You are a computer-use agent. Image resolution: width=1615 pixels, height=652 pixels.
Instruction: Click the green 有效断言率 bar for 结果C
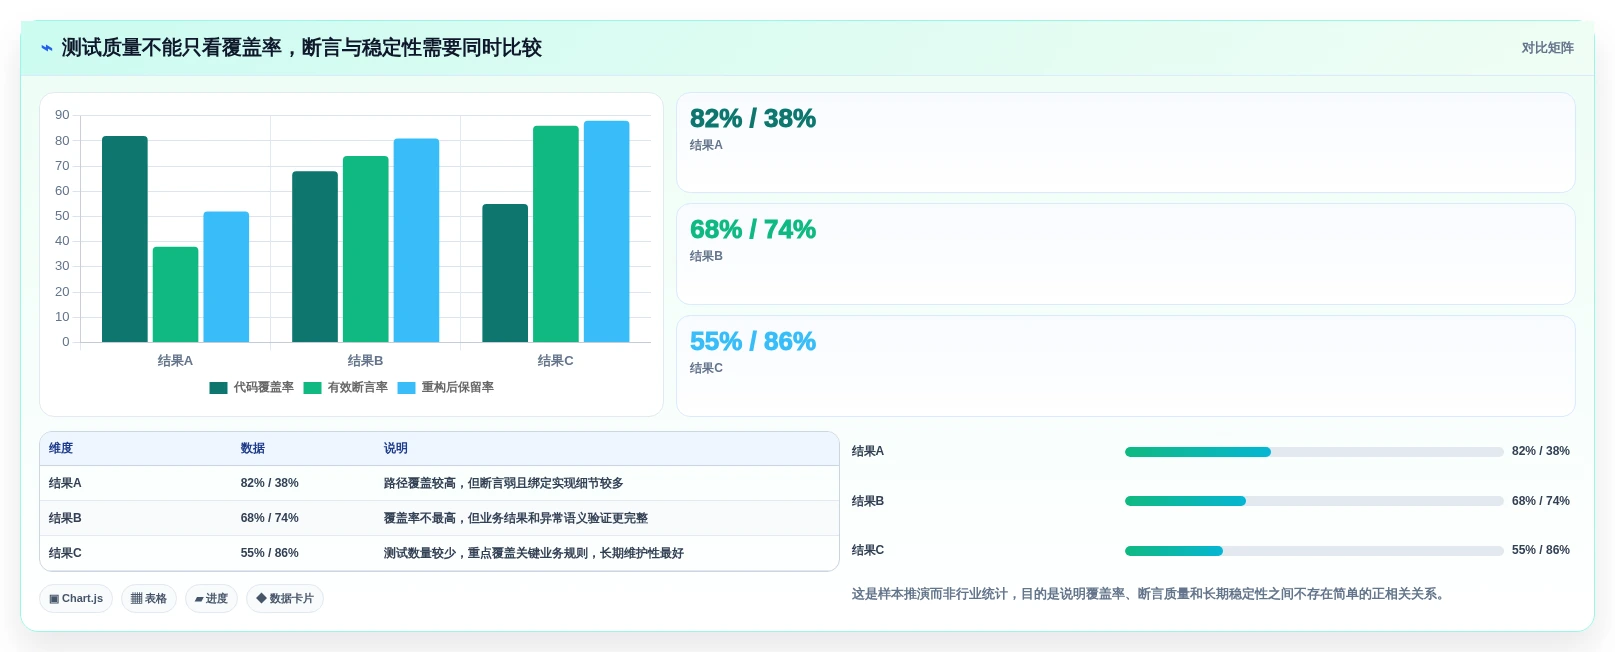click(x=556, y=234)
